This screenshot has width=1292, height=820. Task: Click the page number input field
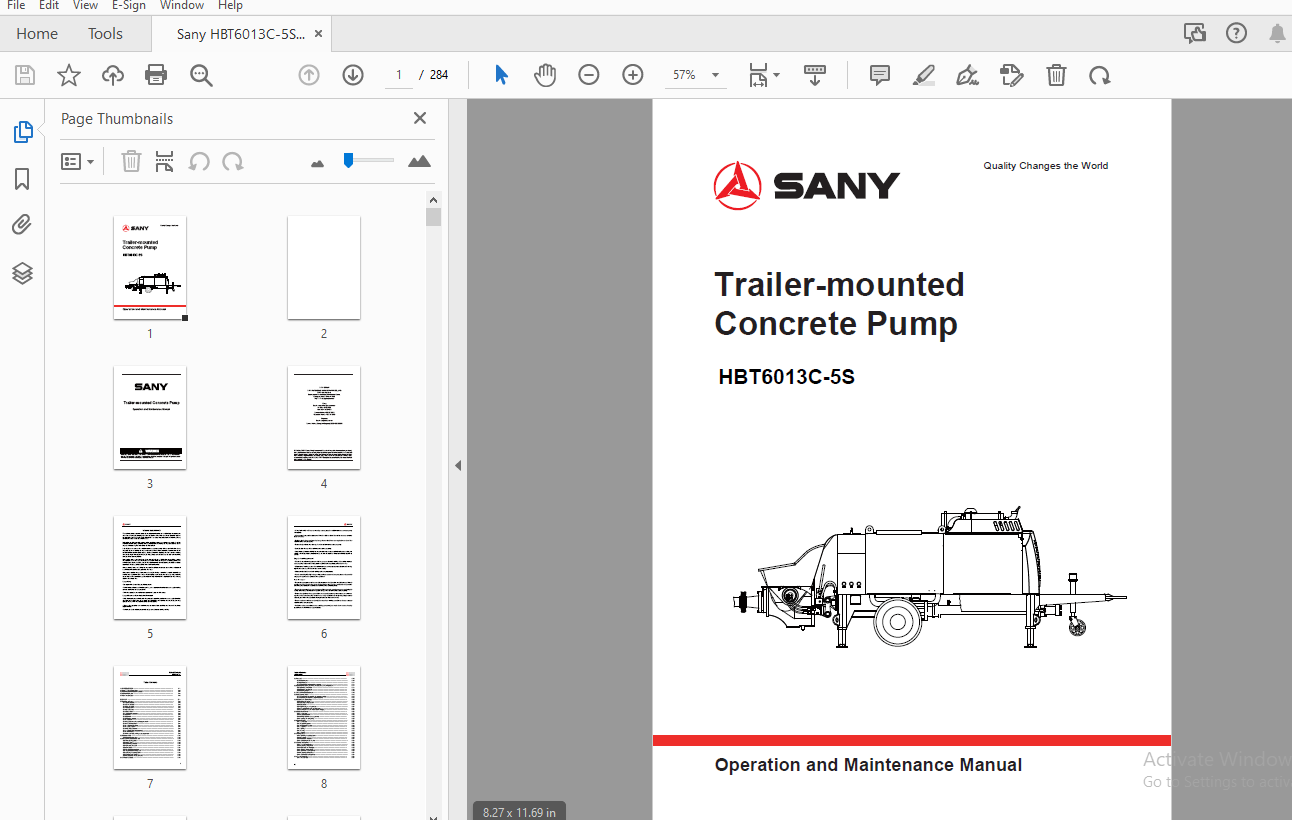pyautogui.click(x=398, y=75)
